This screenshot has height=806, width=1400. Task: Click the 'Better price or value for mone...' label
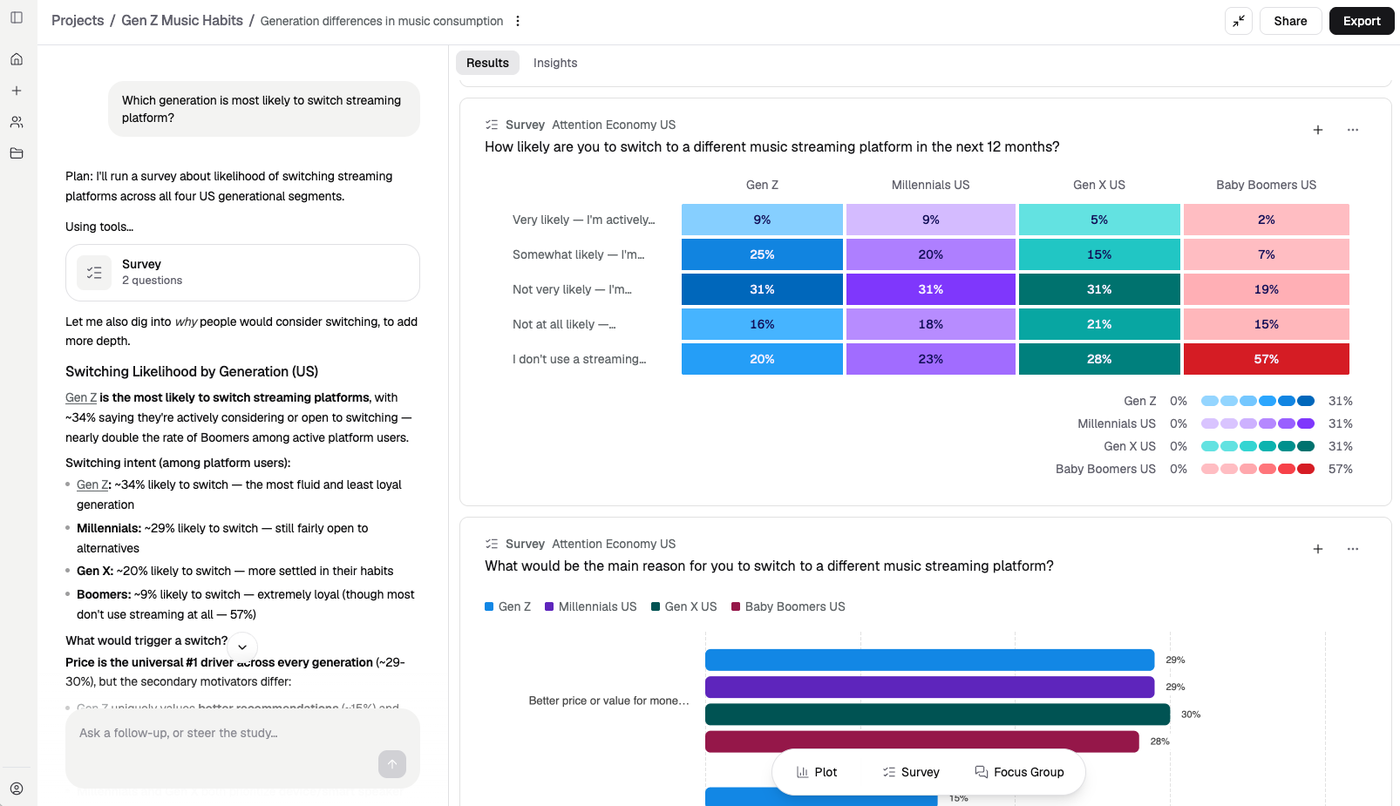pos(609,701)
